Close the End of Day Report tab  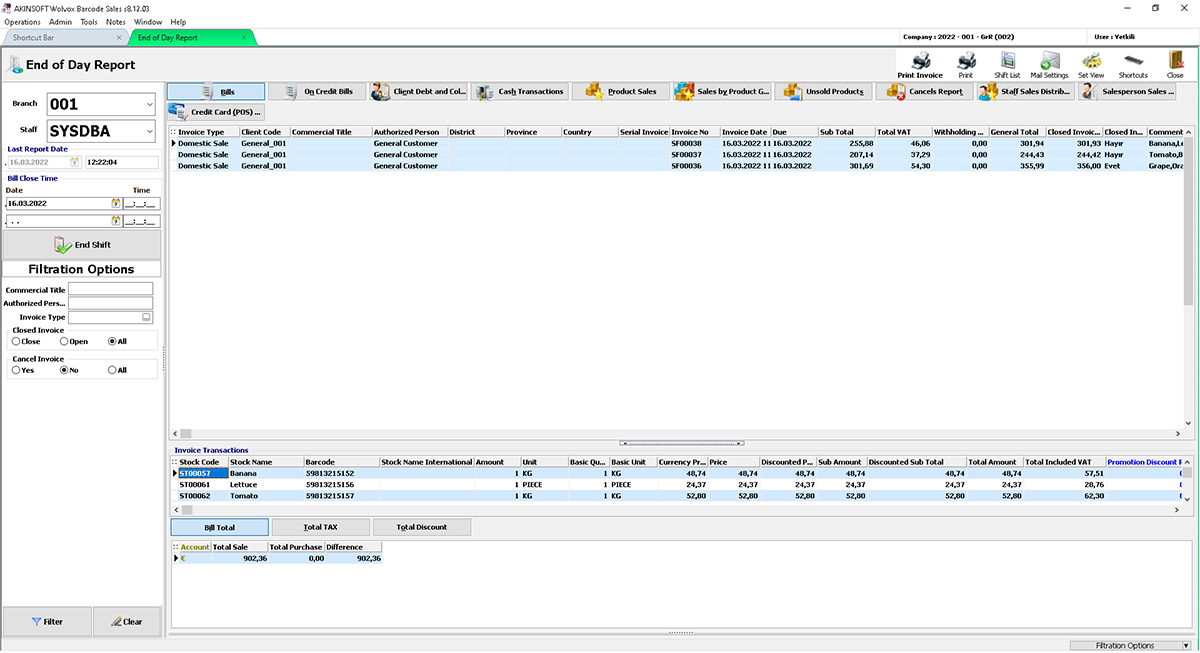click(244, 38)
